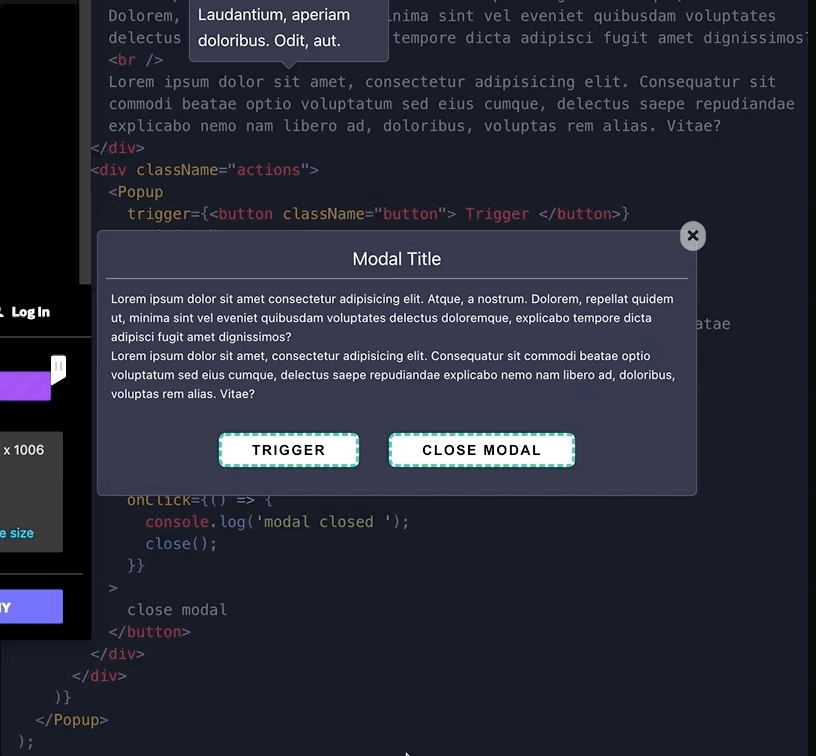Click the trigger={<button className="button"> code line
816x756 pixels.
378,214
